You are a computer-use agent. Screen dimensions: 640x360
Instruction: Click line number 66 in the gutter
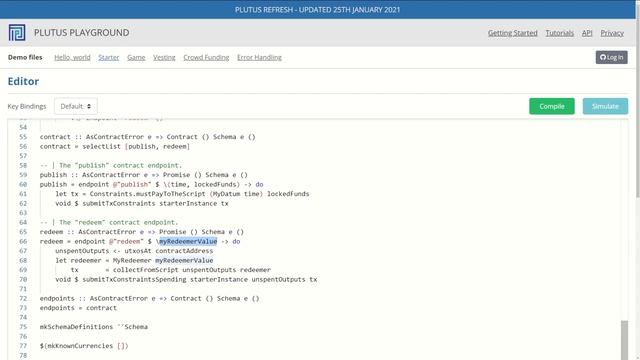pos(23,241)
